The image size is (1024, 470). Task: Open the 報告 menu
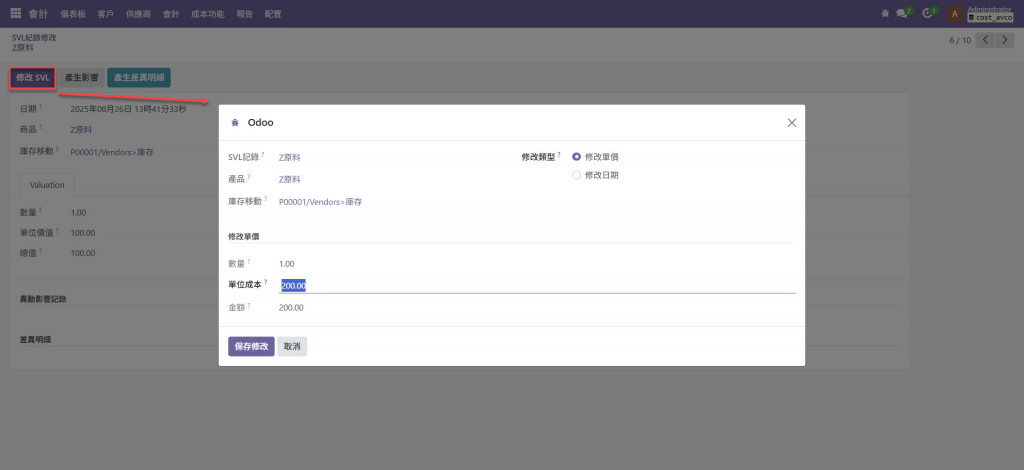click(x=245, y=14)
